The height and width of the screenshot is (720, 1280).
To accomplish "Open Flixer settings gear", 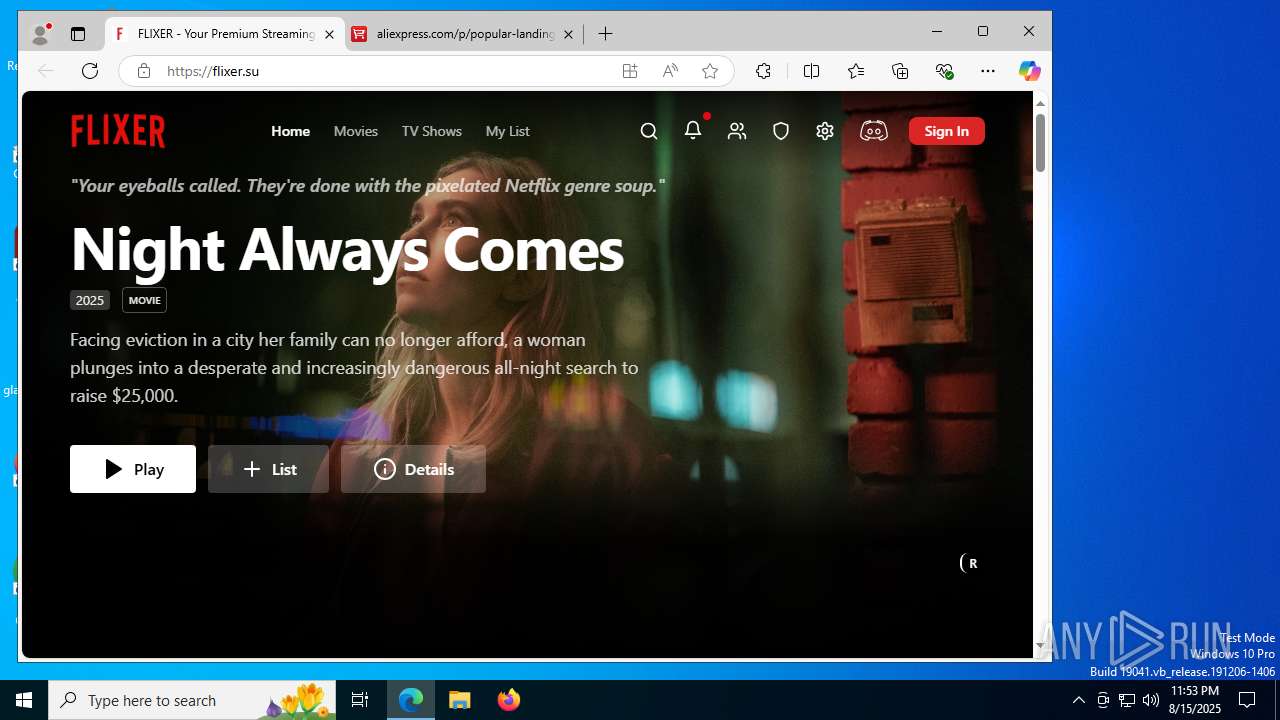I will click(x=825, y=131).
